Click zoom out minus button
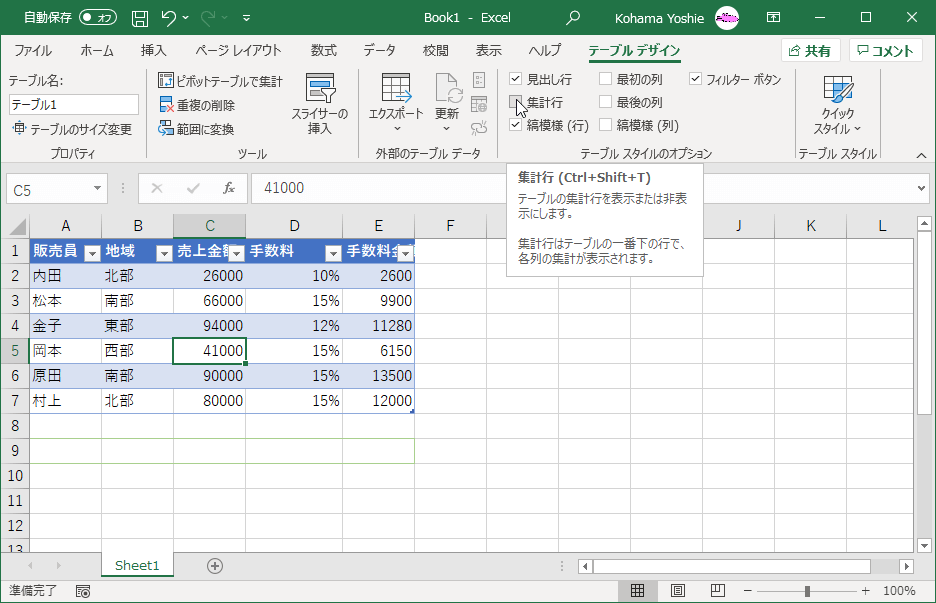 747,590
